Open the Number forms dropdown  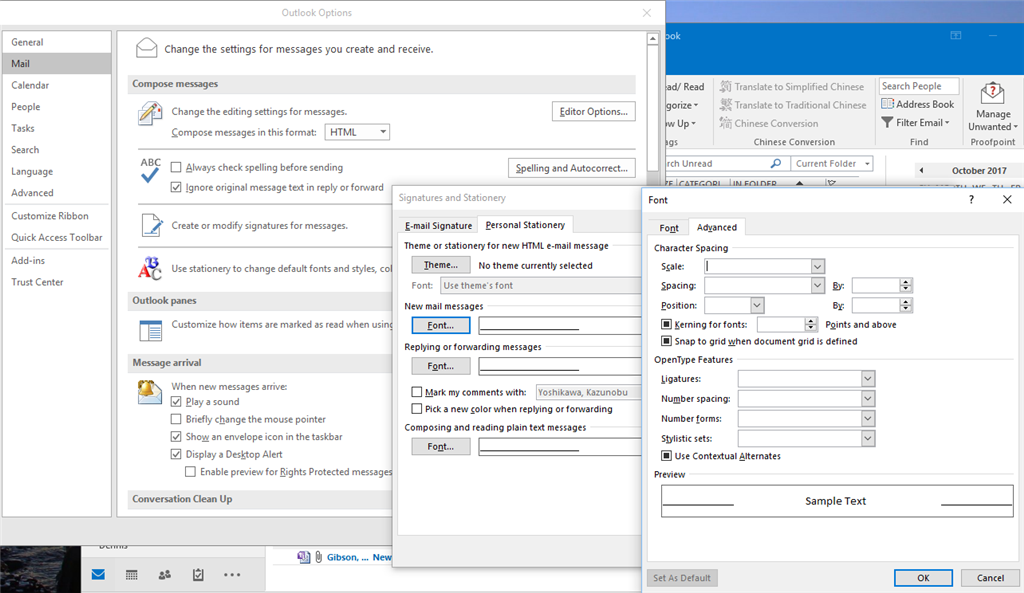[x=867, y=419]
